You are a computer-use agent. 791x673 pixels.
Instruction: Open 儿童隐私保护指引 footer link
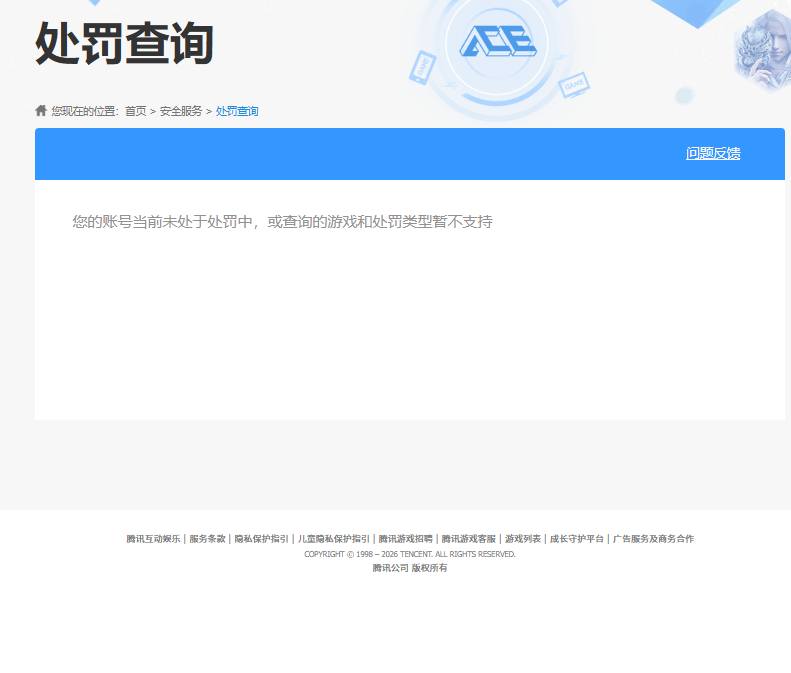click(333, 539)
